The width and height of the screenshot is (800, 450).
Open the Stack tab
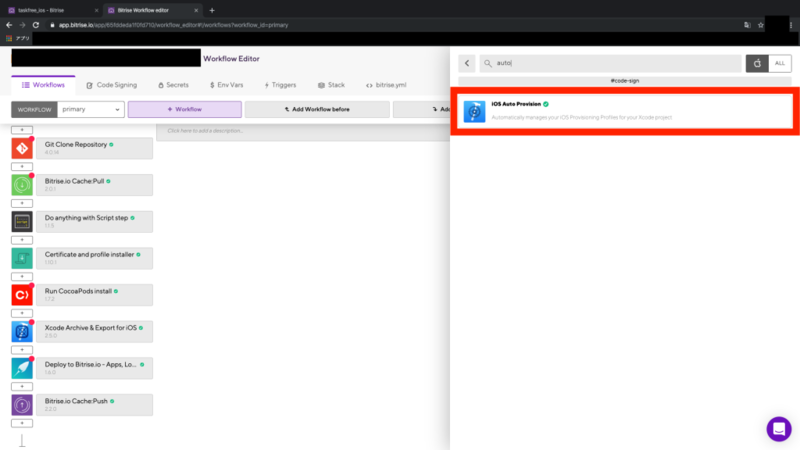(332, 85)
